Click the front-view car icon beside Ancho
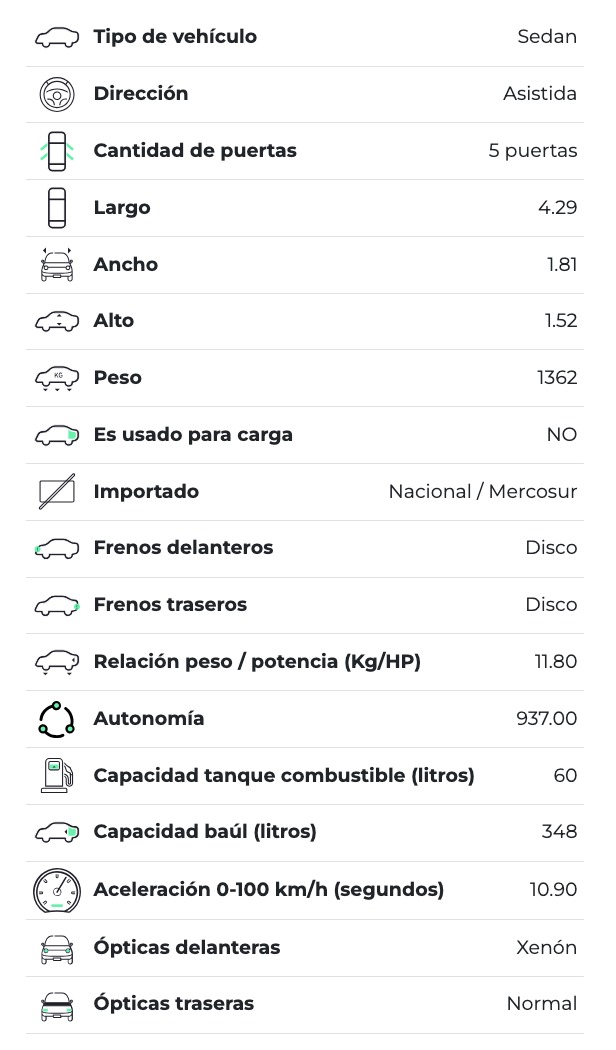The height and width of the screenshot is (1050, 616). tap(57, 265)
